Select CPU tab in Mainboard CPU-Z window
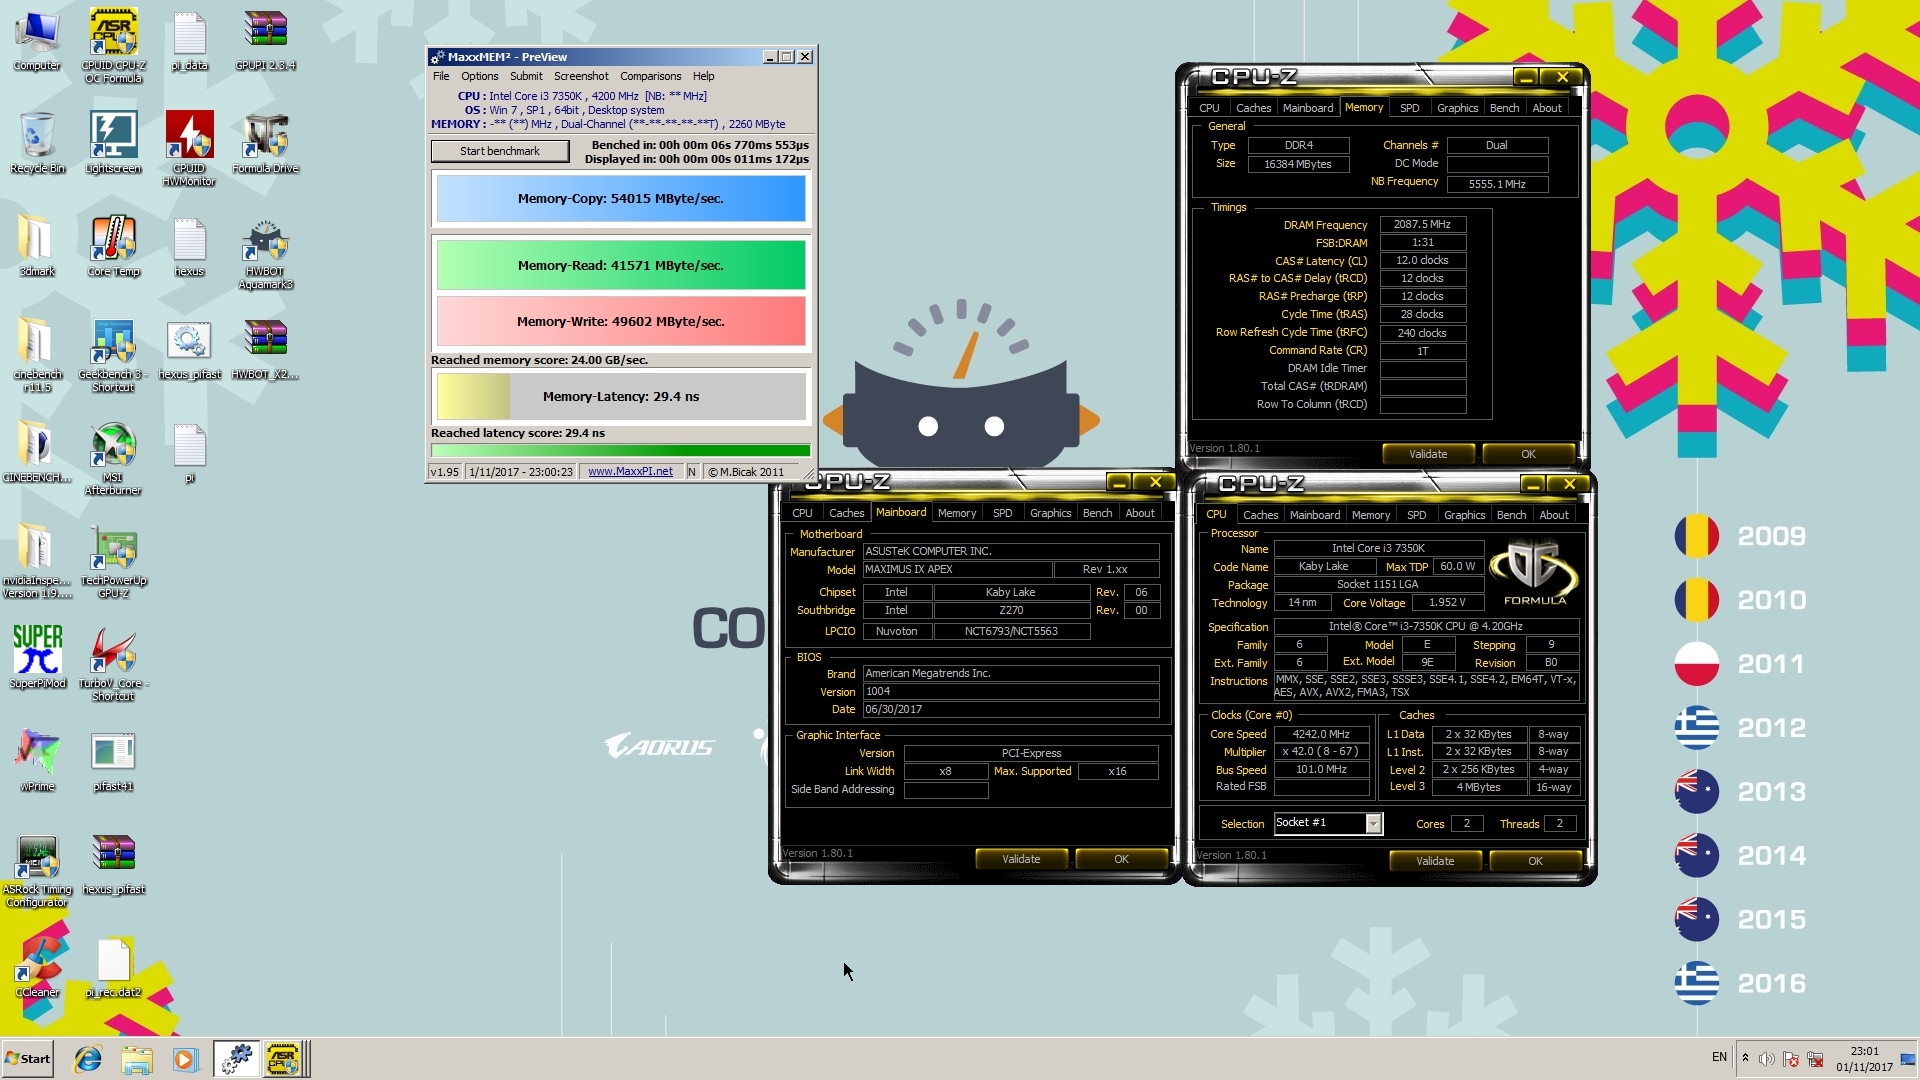1920x1080 pixels. pos(802,513)
